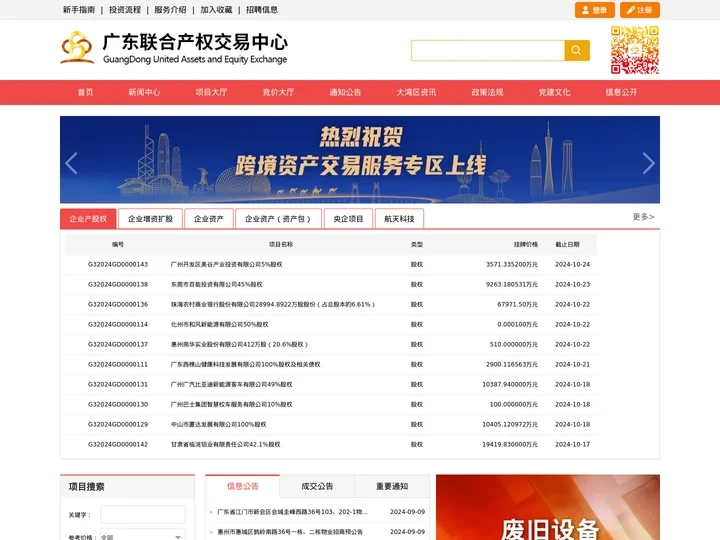The height and width of the screenshot is (540, 720).
Task: Click the 登录 login button
Action: pyautogui.click(x=595, y=10)
